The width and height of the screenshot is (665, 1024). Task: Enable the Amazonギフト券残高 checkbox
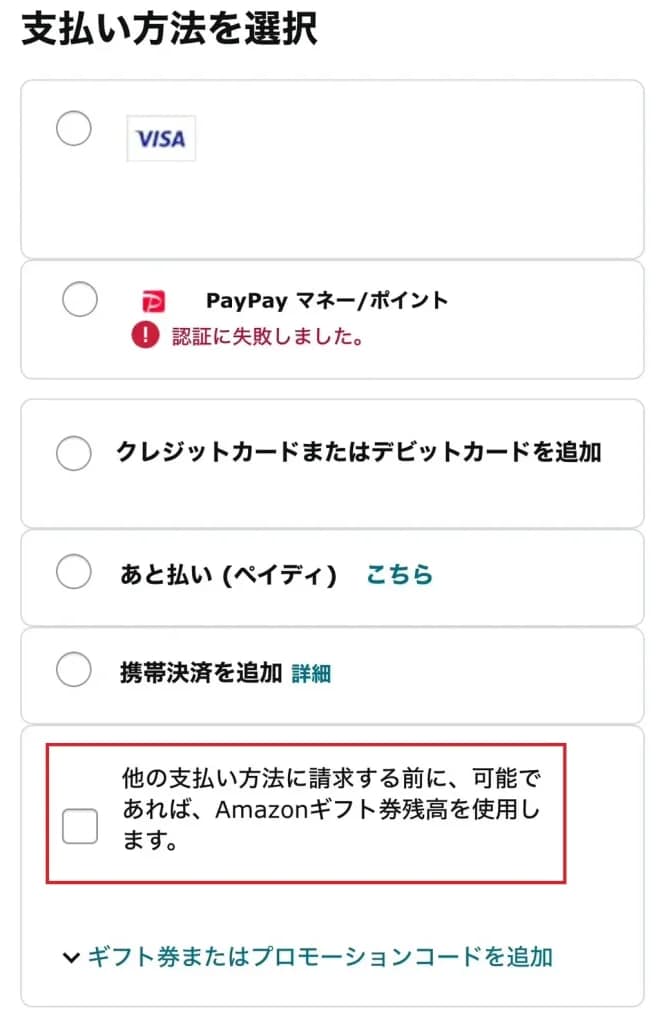tap(80, 827)
